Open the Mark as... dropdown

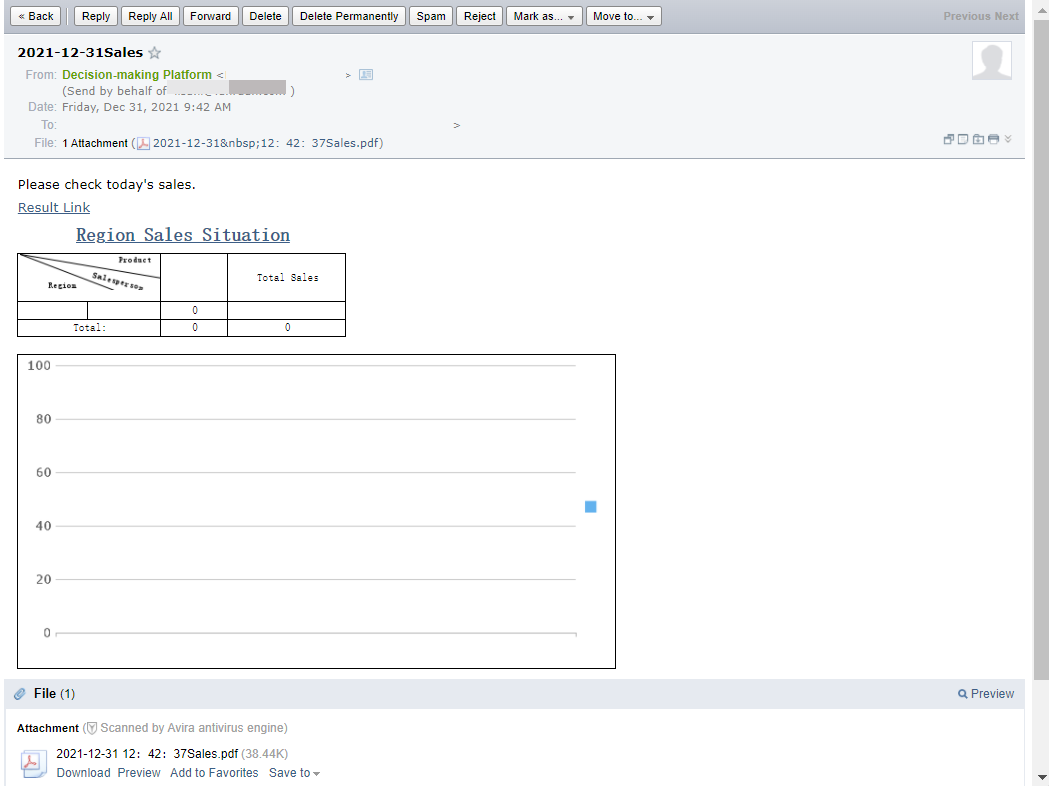[544, 16]
